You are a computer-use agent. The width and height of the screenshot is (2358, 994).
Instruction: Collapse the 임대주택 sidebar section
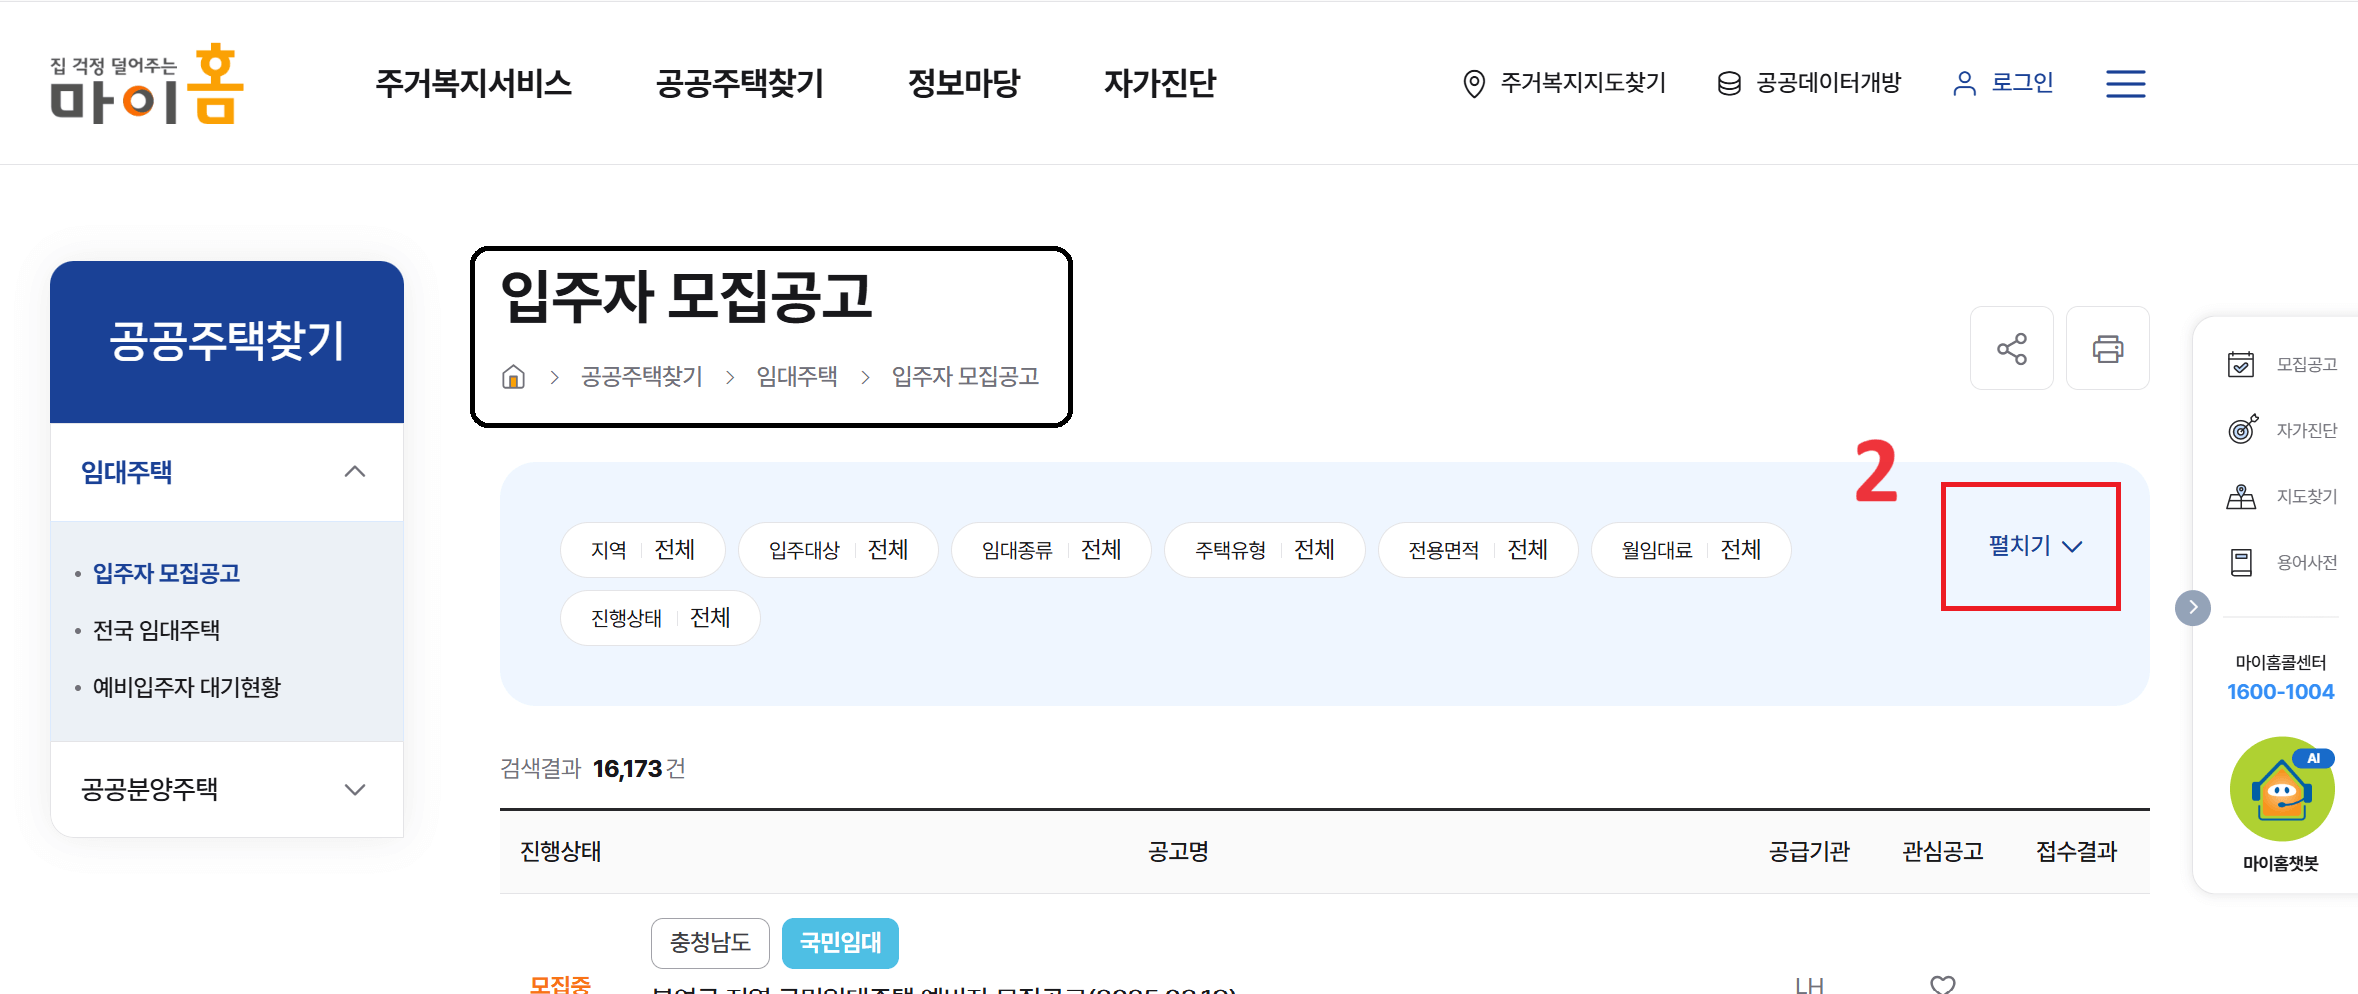coord(355,471)
